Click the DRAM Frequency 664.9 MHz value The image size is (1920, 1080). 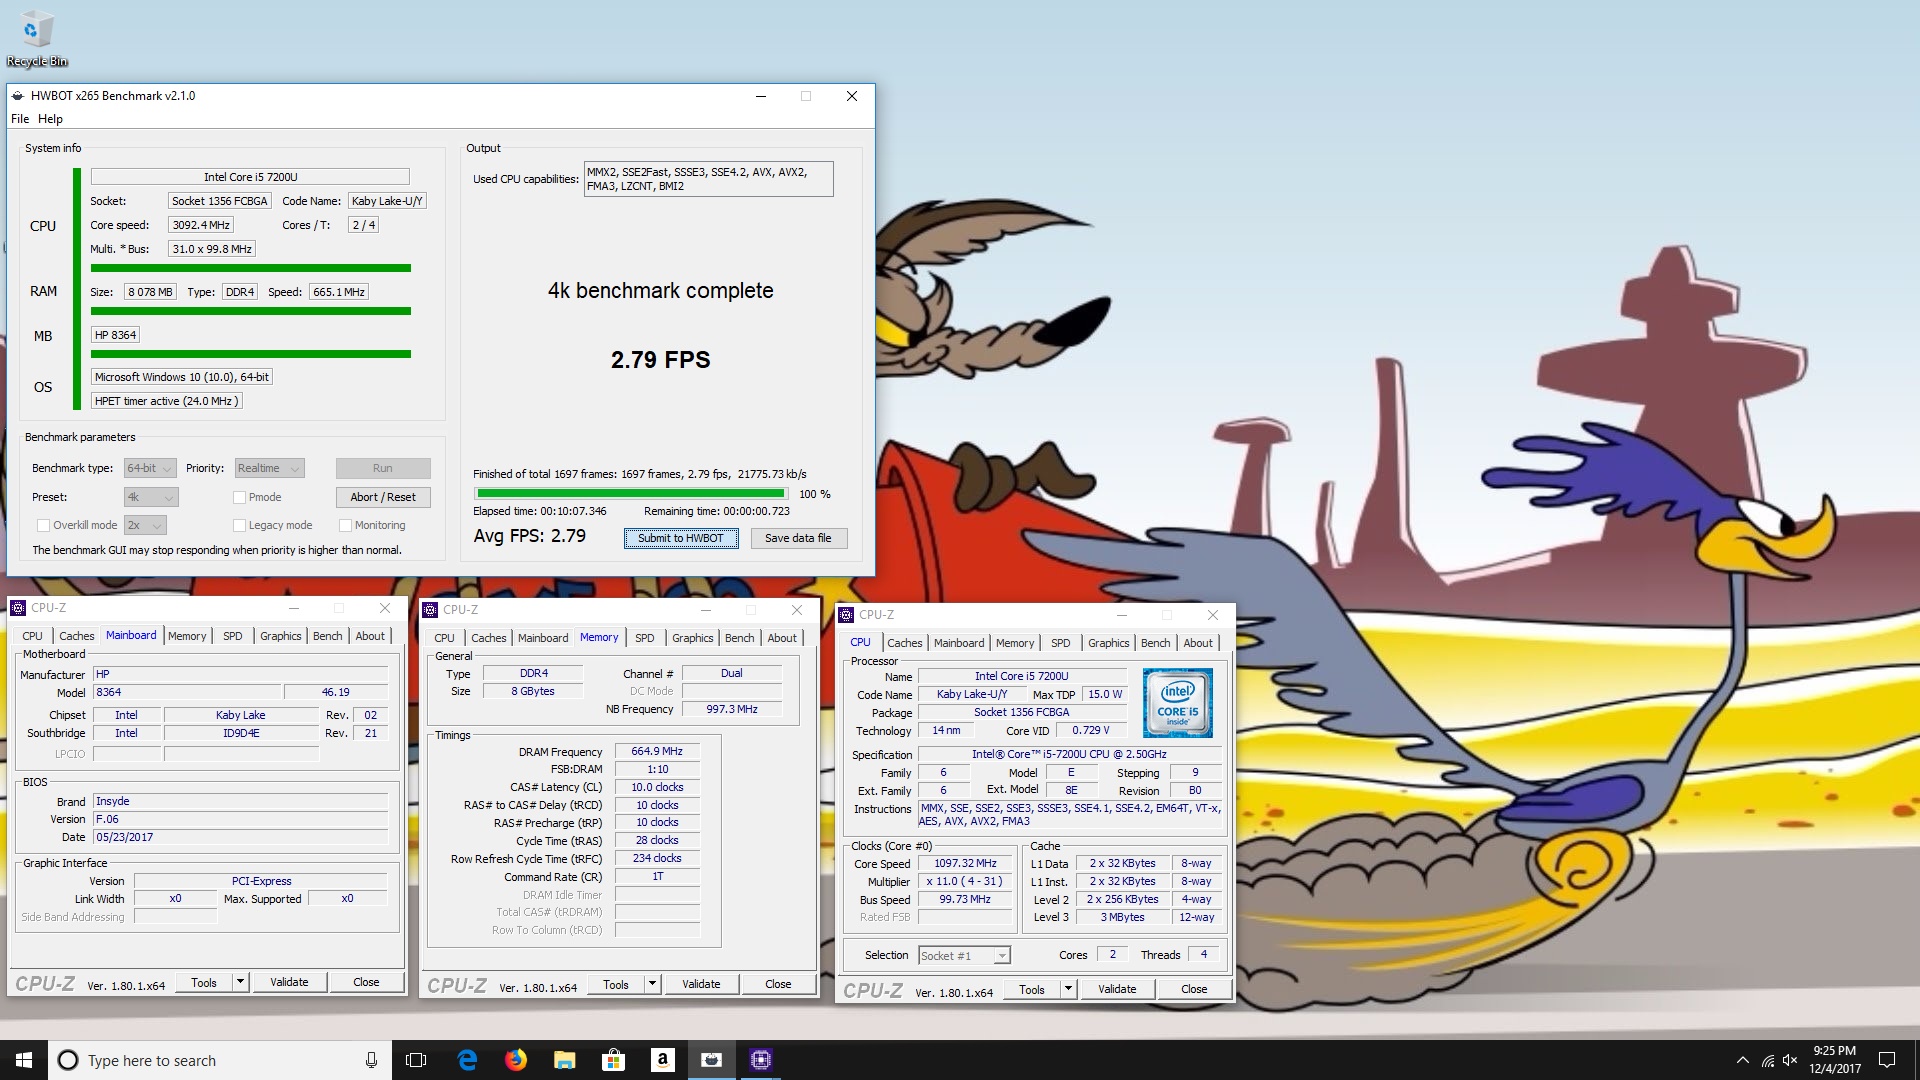[x=657, y=751]
